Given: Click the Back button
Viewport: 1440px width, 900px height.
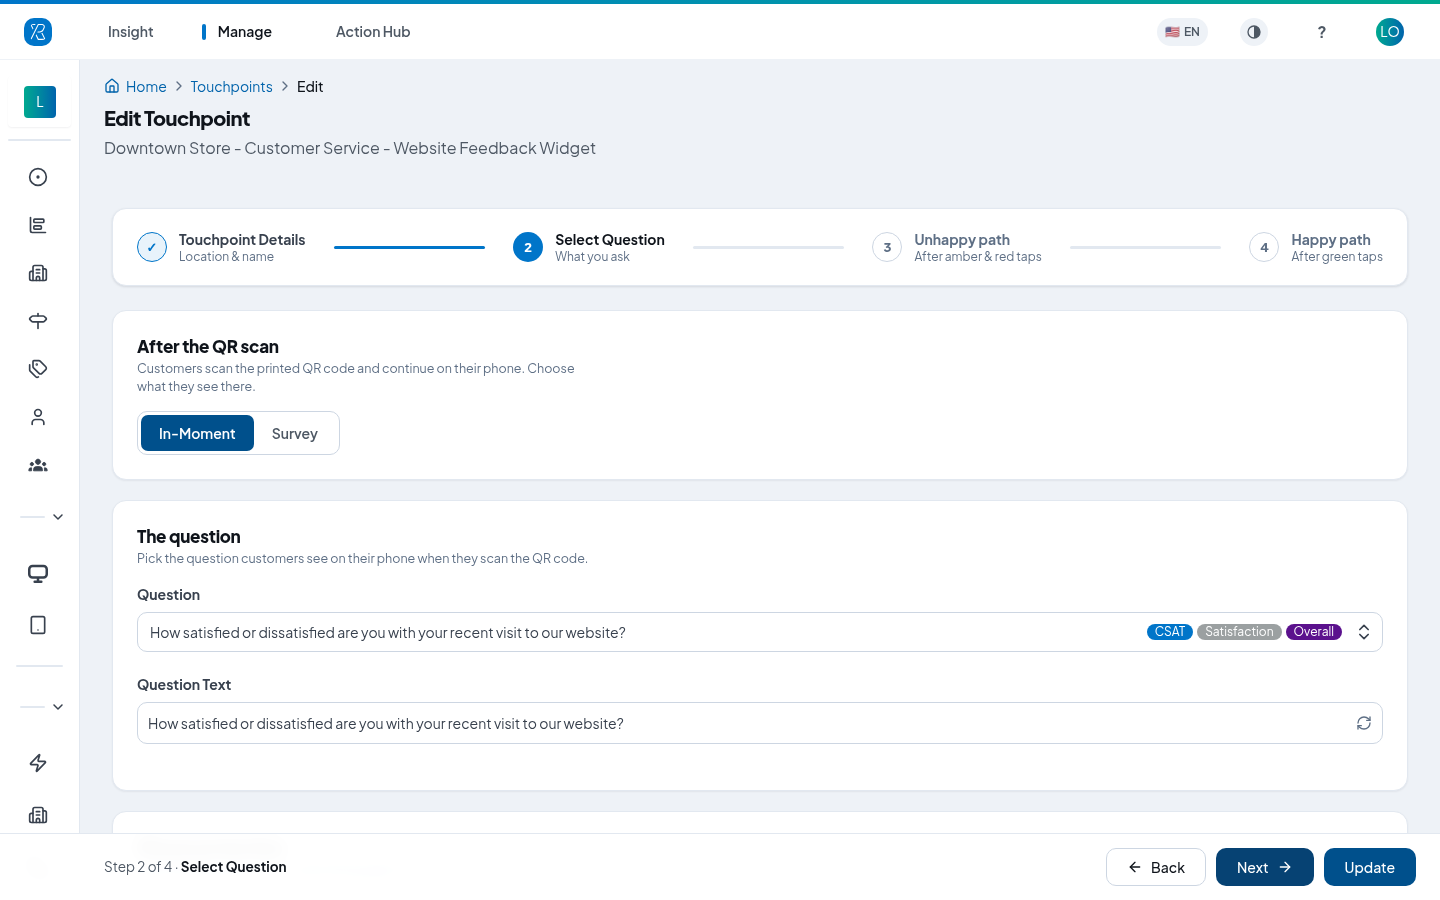Looking at the screenshot, I should (1156, 867).
